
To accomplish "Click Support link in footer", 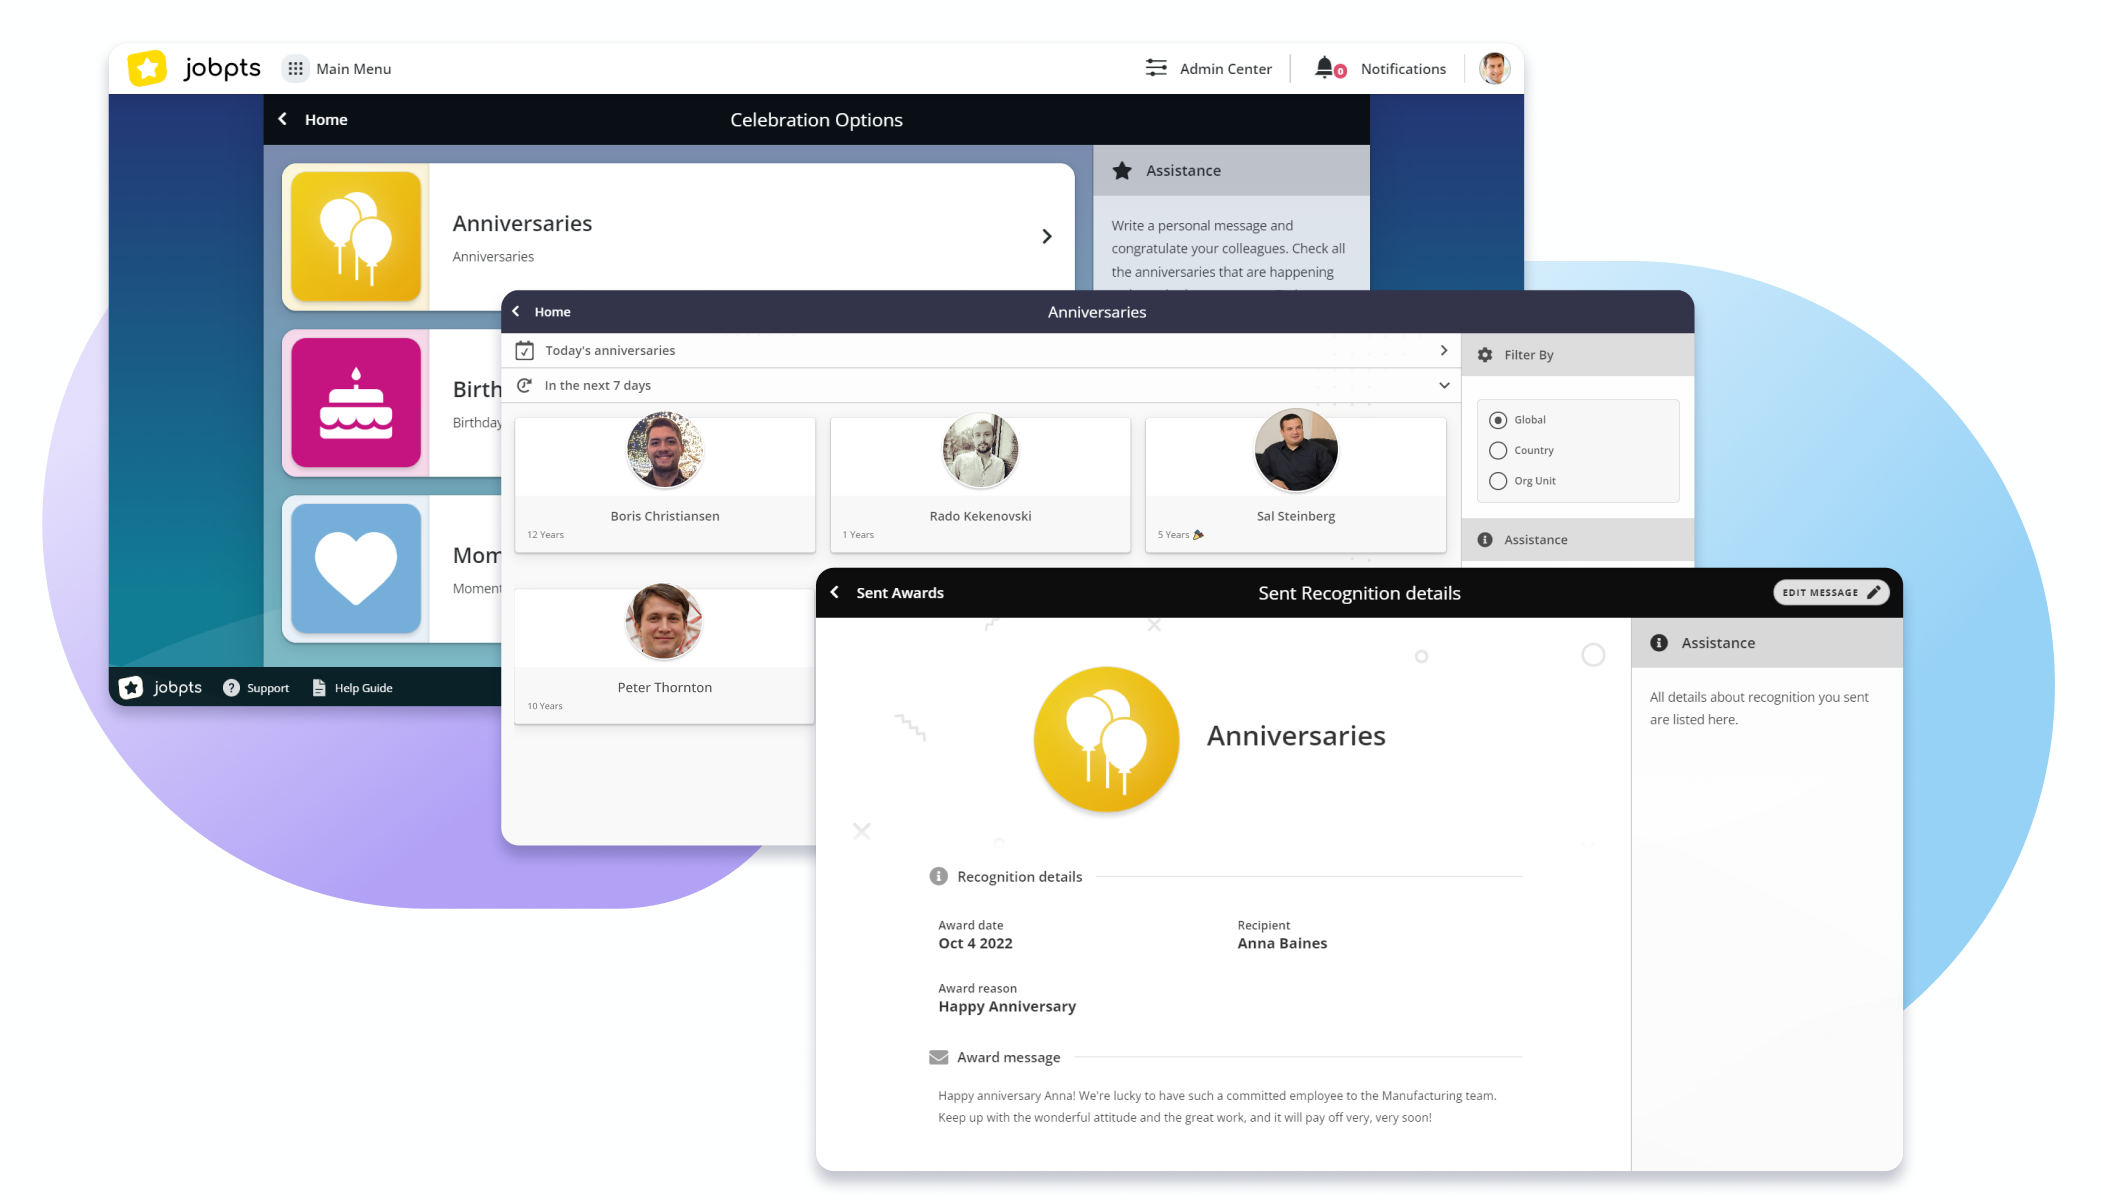I will tap(268, 688).
